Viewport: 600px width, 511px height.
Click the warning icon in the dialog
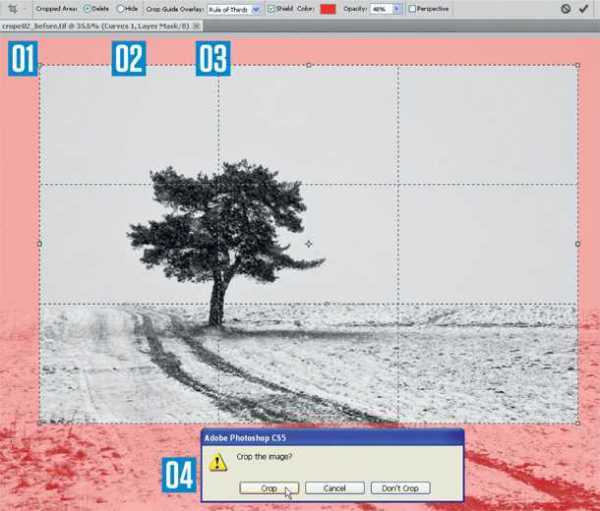[217, 461]
